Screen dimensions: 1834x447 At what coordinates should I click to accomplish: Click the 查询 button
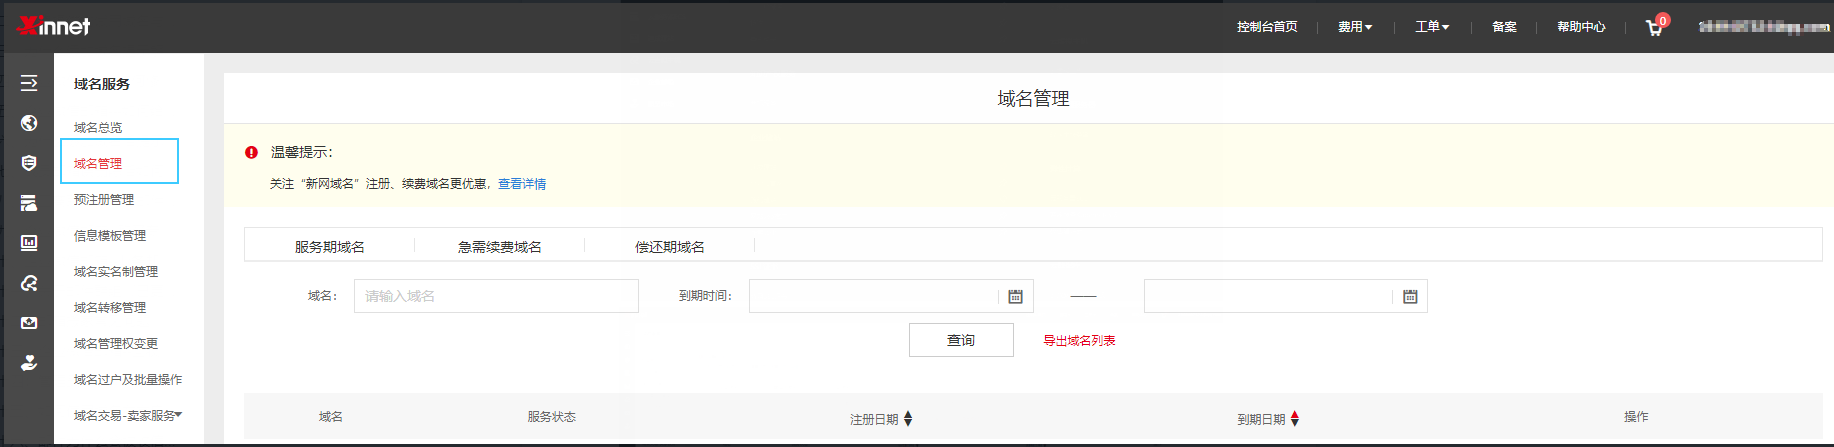tap(961, 340)
